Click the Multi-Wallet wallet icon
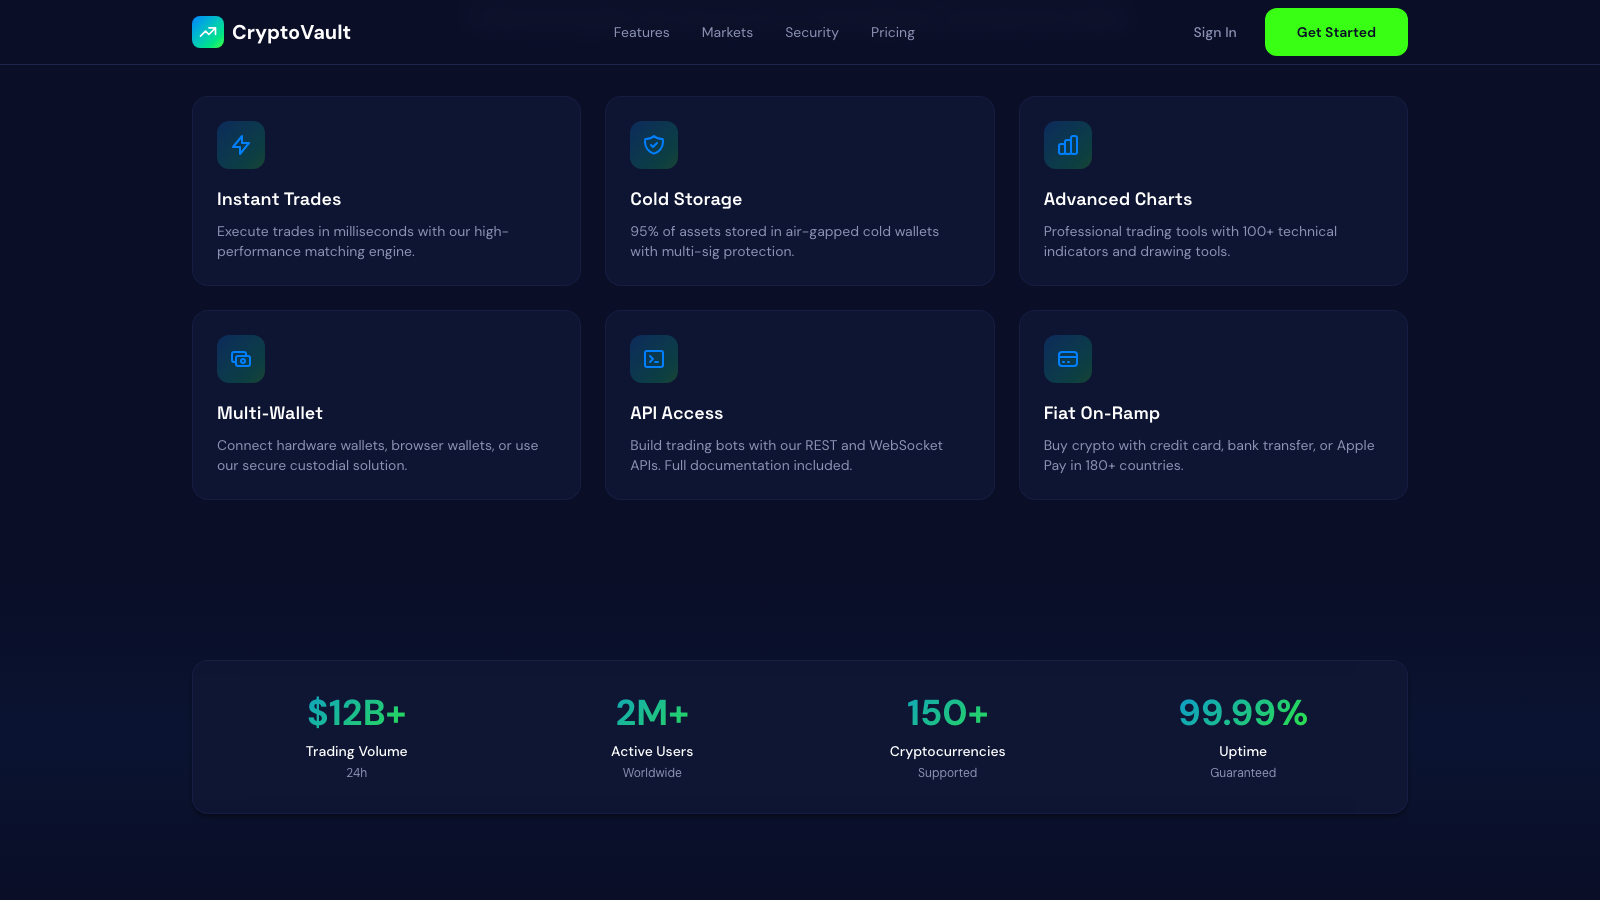Screen dimensions: 1600x900 click(x=241, y=359)
